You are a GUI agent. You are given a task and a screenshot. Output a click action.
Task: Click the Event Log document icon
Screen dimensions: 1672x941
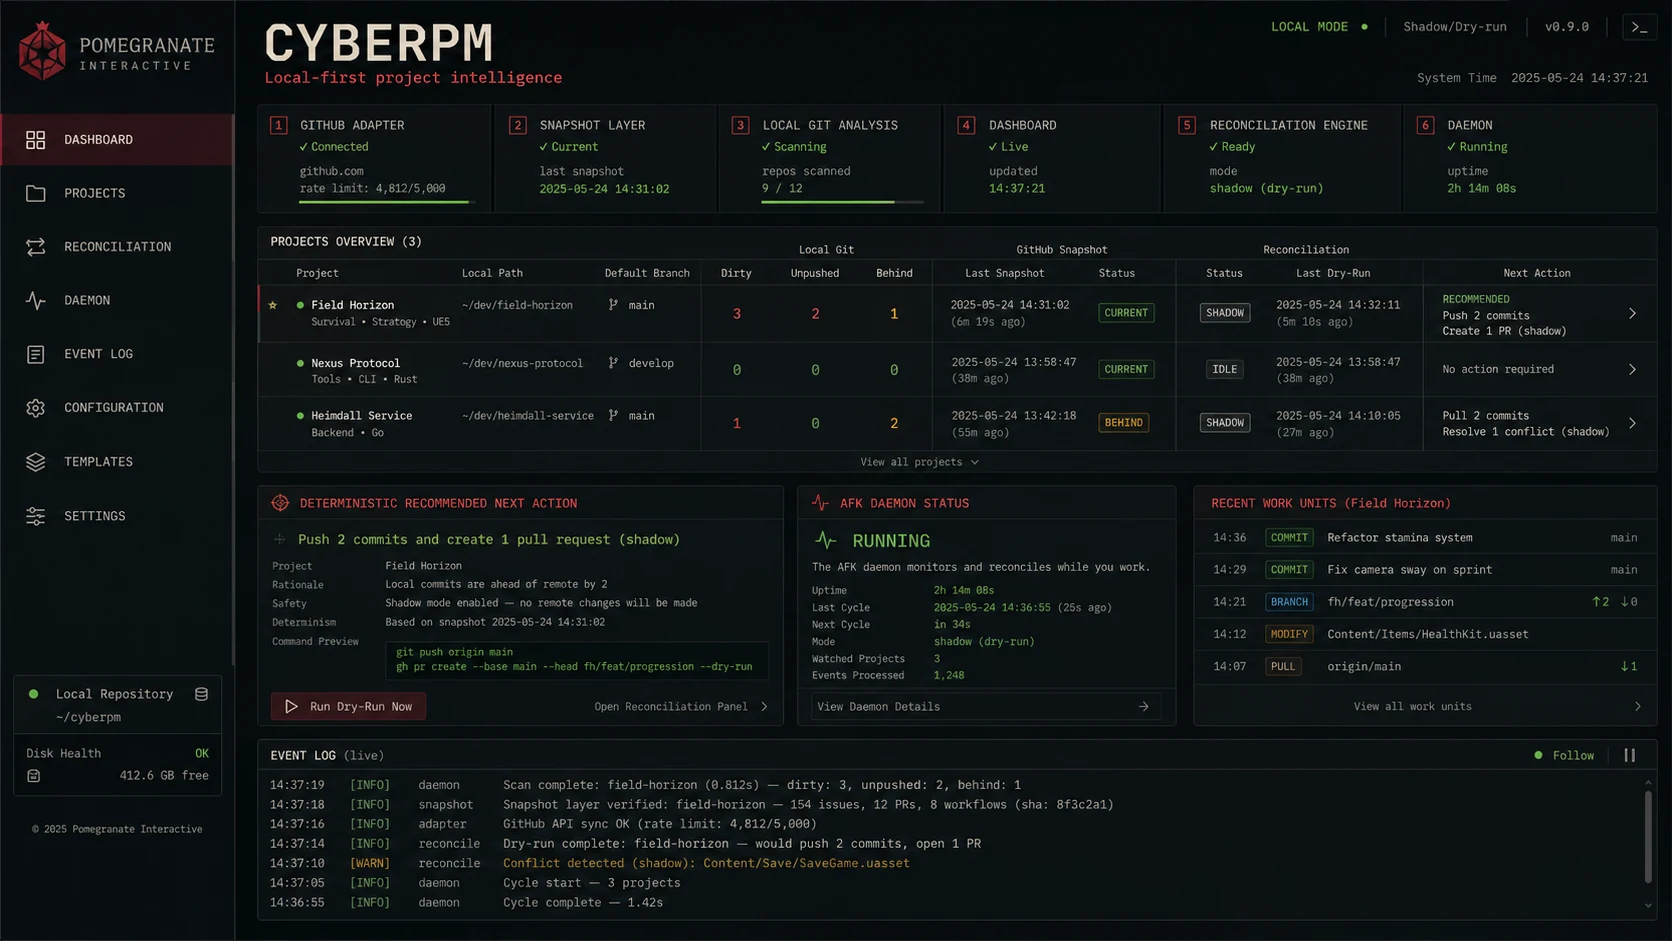click(36, 354)
